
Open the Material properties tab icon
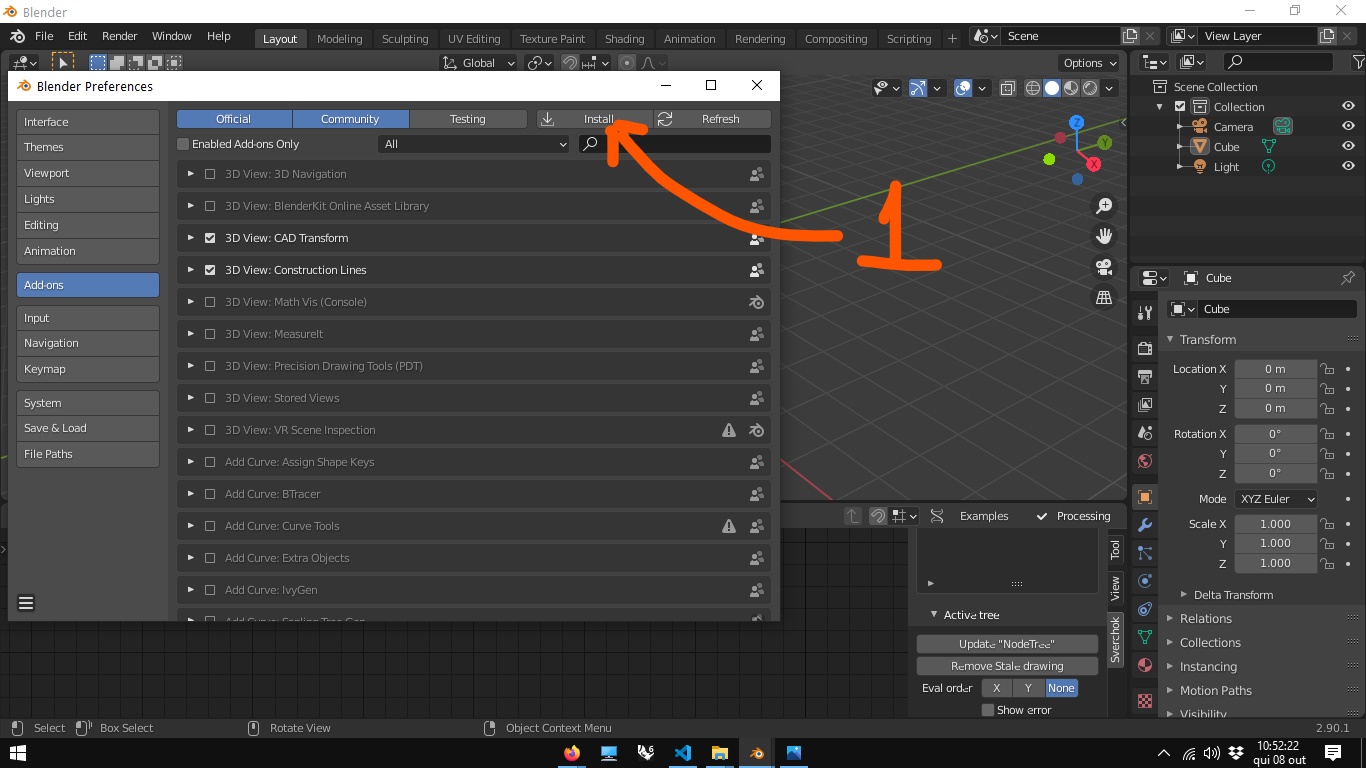1145,666
